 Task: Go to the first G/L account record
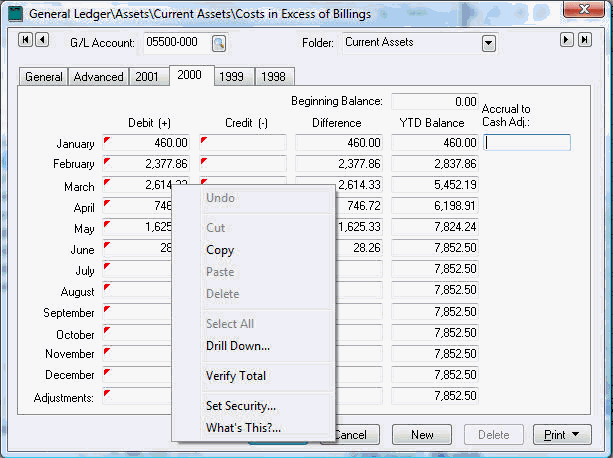tap(25, 40)
